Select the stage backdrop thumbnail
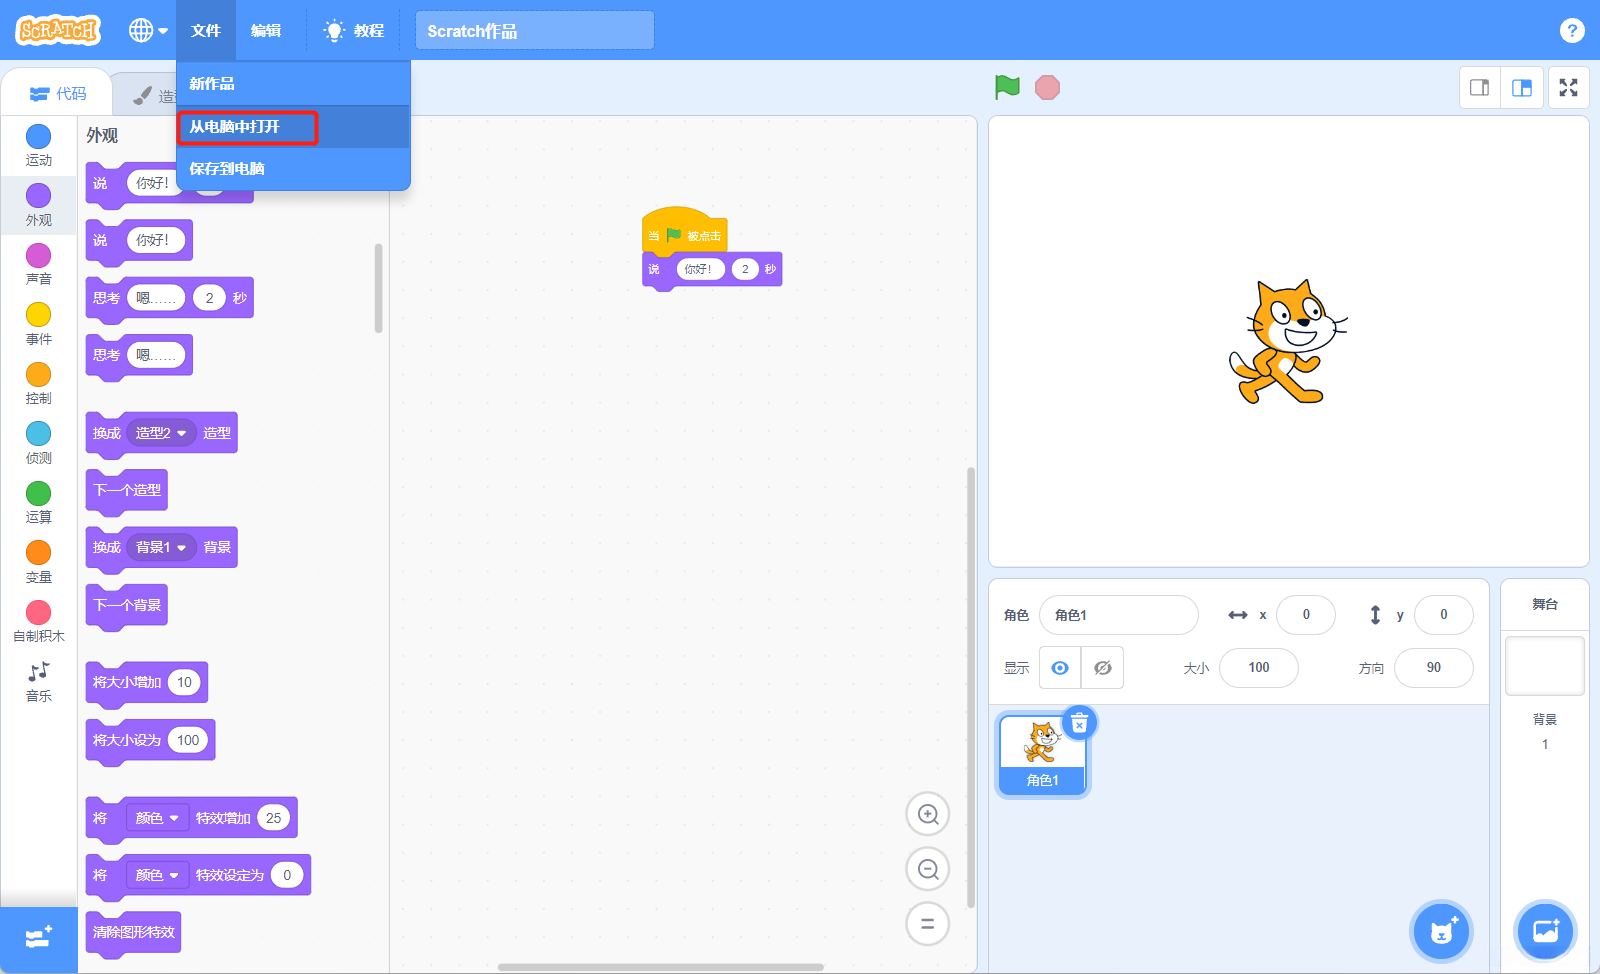The width and height of the screenshot is (1600, 974). pyautogui.click(x=1545, y=666)
